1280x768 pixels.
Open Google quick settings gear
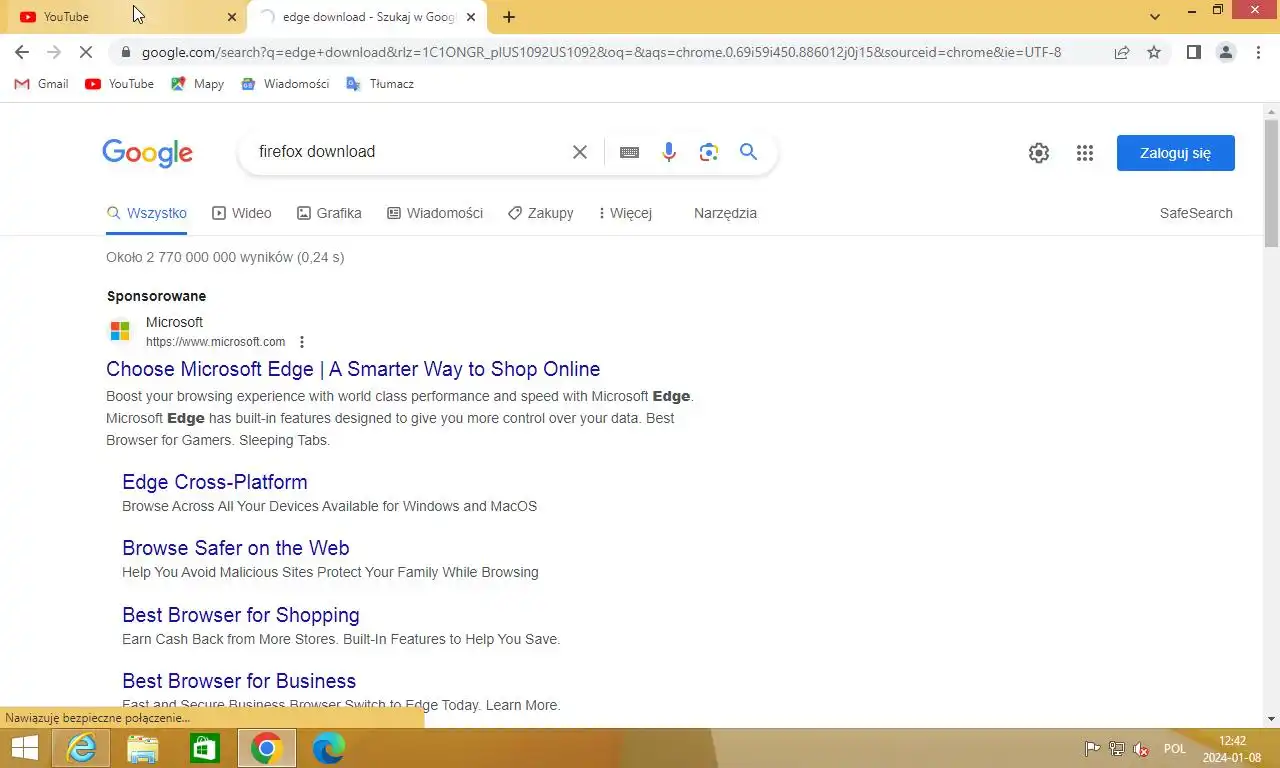tap(1039, 153)
